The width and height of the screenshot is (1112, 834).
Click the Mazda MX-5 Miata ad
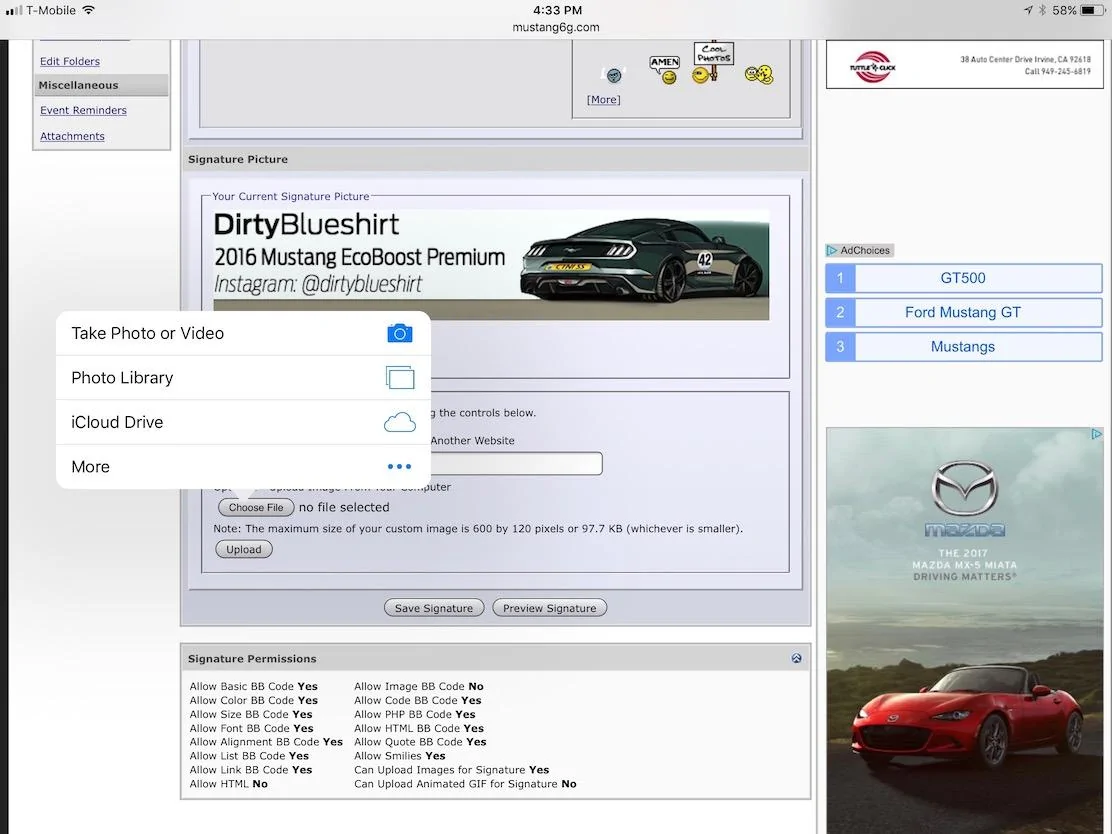click(964, 630)
